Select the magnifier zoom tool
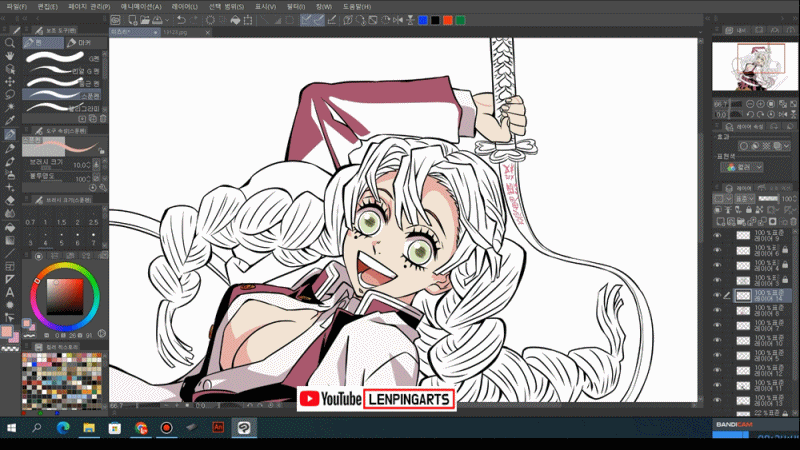This screenshot has height=450, width=800. [10, 43]
